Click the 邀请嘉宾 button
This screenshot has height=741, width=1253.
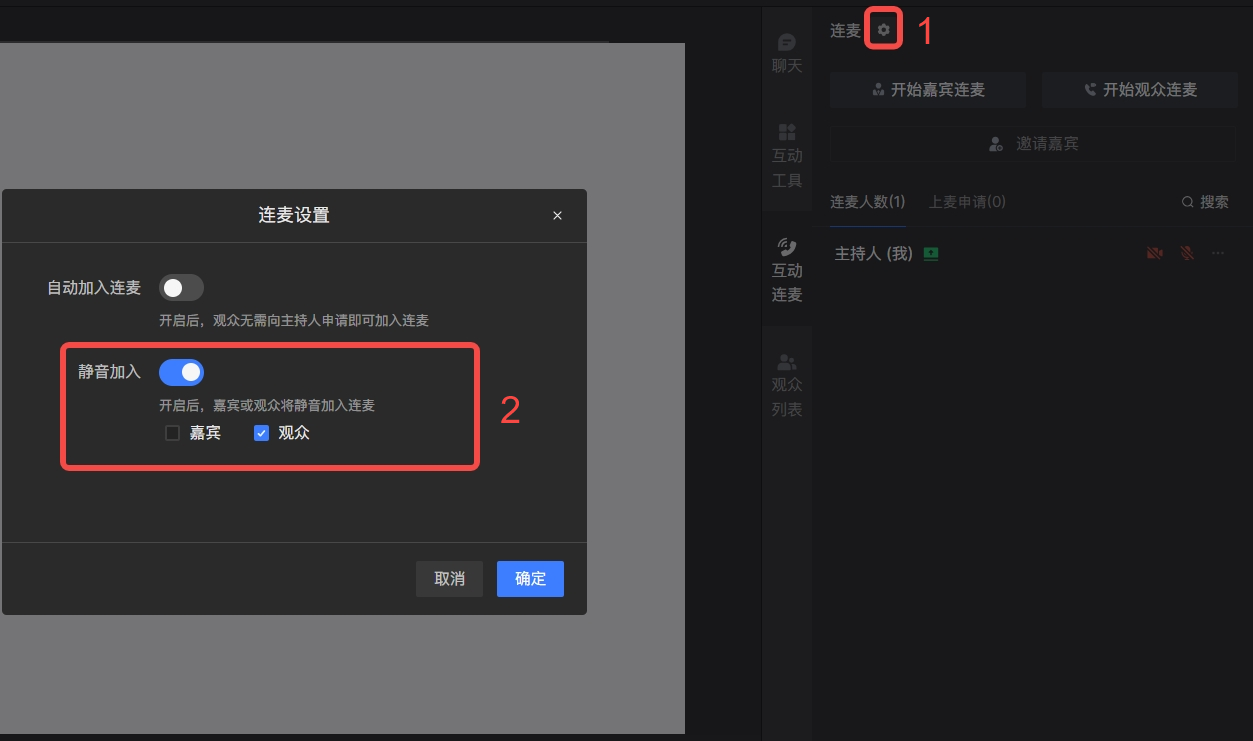(x=1034, y=144)
